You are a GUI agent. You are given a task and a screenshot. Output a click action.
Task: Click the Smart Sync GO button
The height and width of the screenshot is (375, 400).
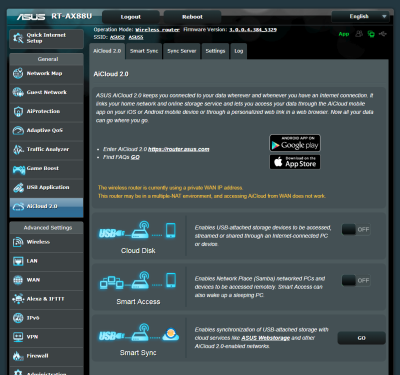(362, 338)
